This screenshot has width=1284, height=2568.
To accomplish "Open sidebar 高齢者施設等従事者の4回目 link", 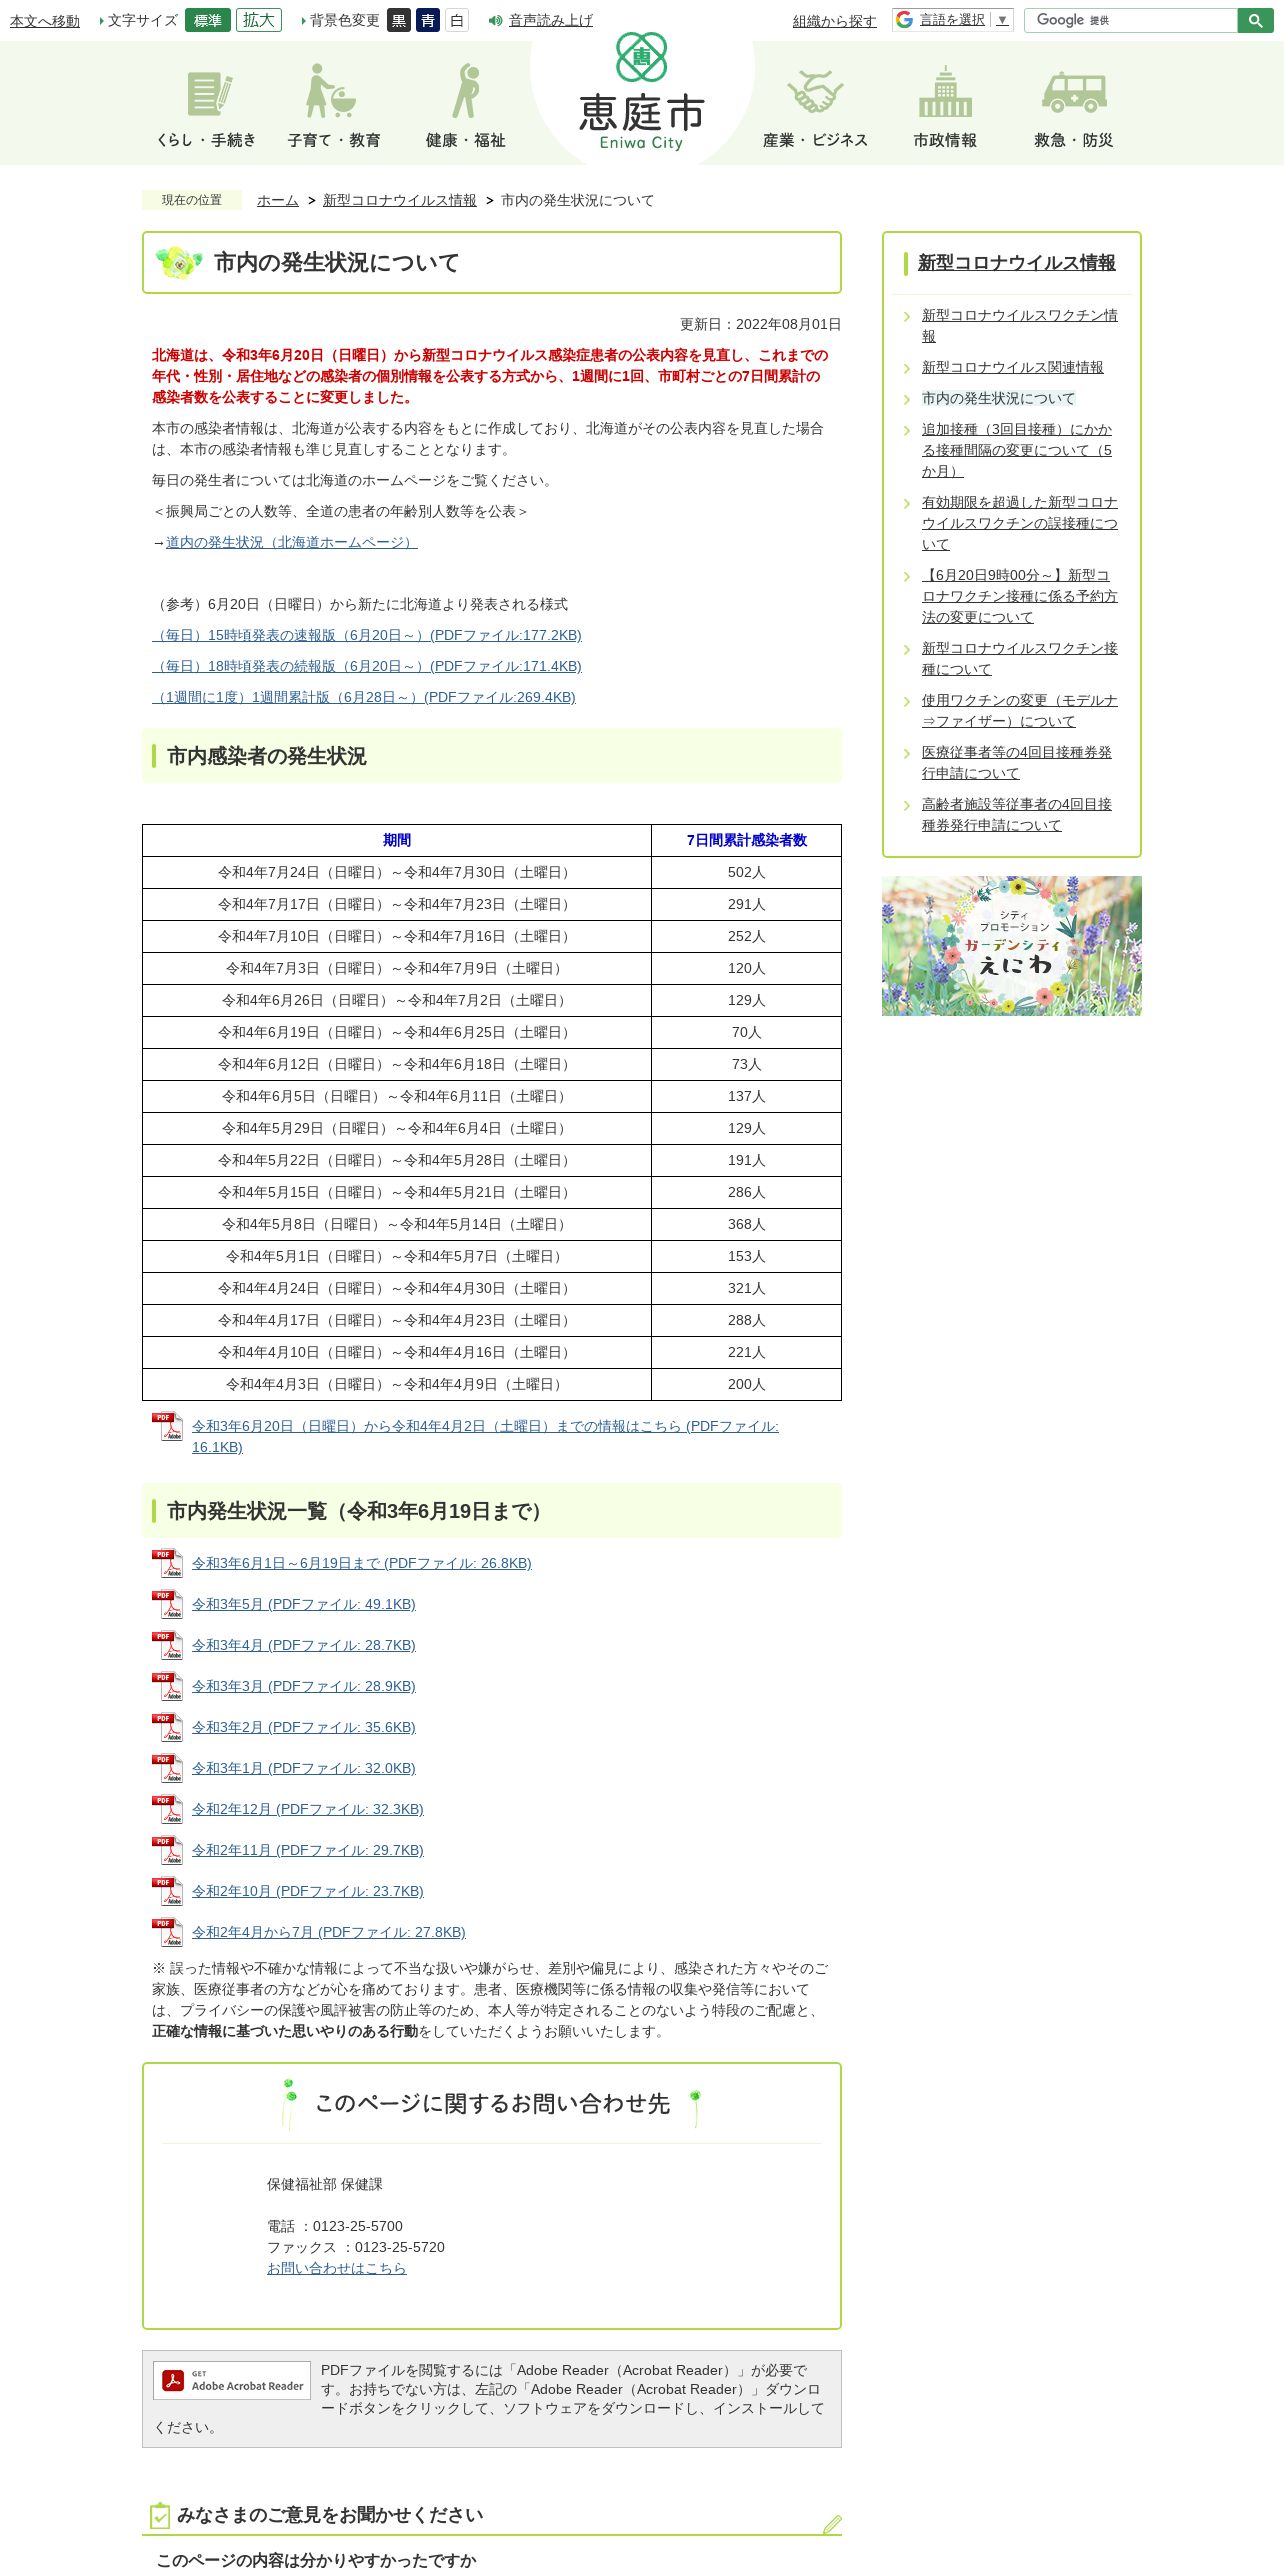I will click(1017, 814).
